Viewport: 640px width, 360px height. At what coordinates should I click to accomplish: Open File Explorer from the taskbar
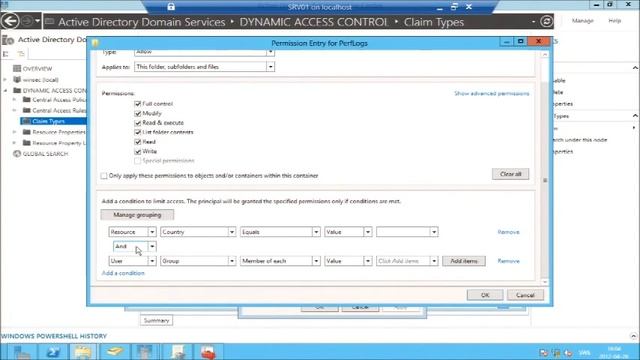tap(83, 352)
